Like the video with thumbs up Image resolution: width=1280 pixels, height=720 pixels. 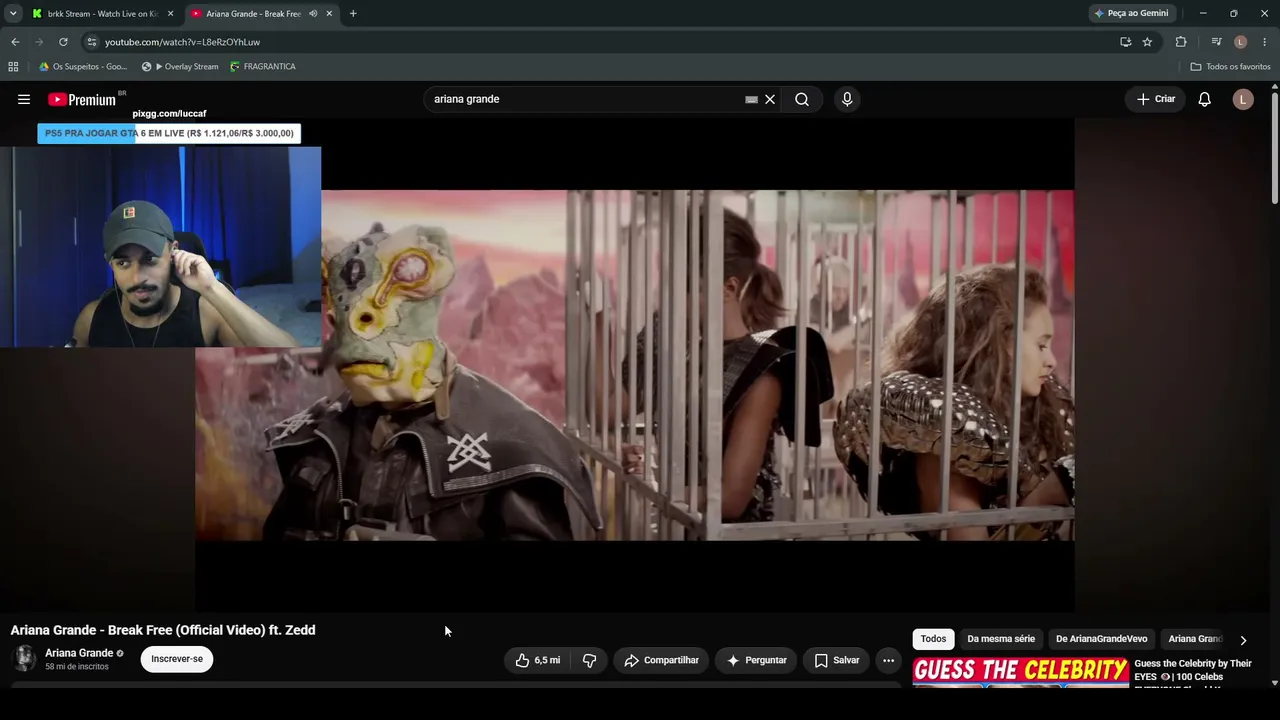click(537, 660)
